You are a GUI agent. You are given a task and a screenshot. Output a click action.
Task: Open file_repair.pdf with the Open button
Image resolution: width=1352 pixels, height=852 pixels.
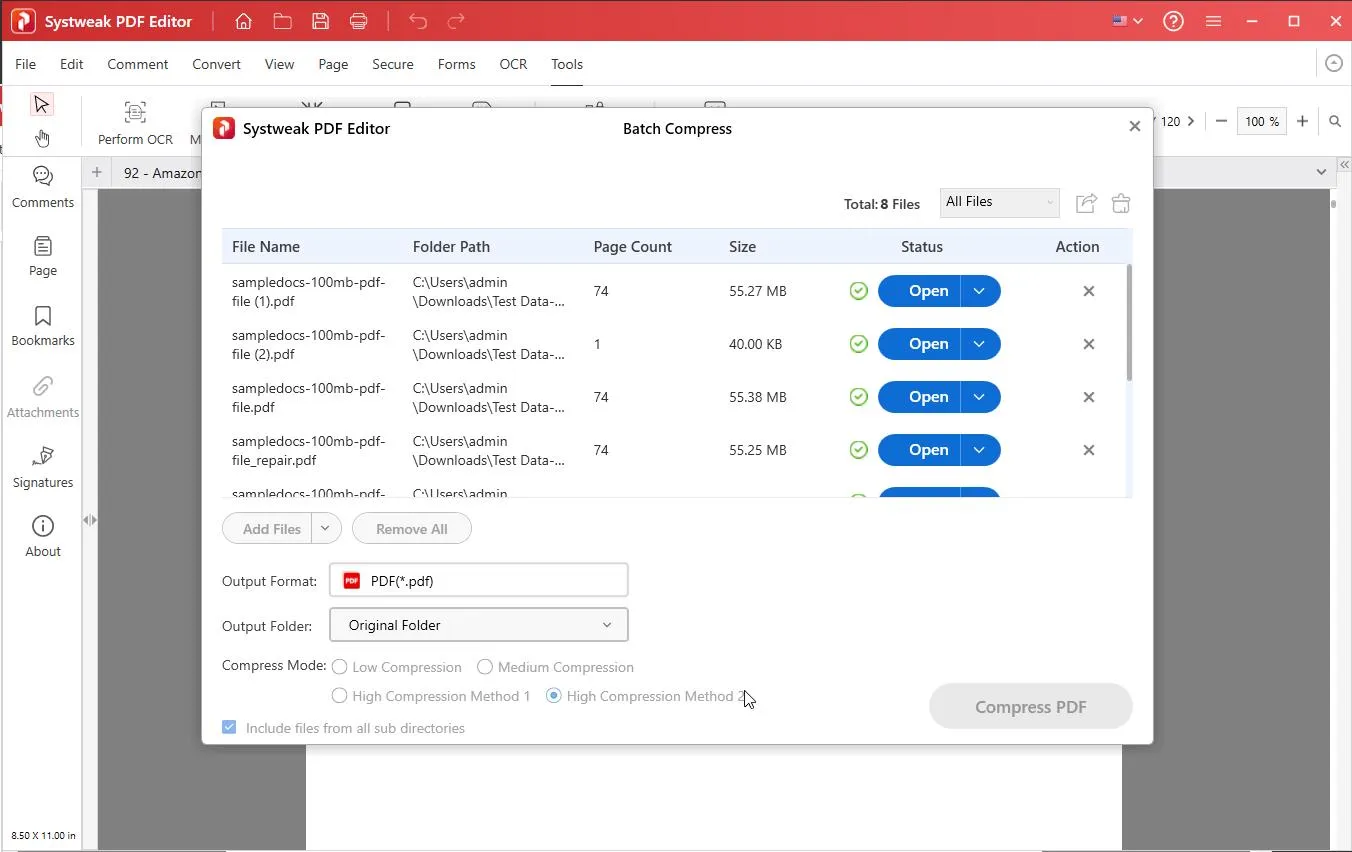(x=919, y=450)
